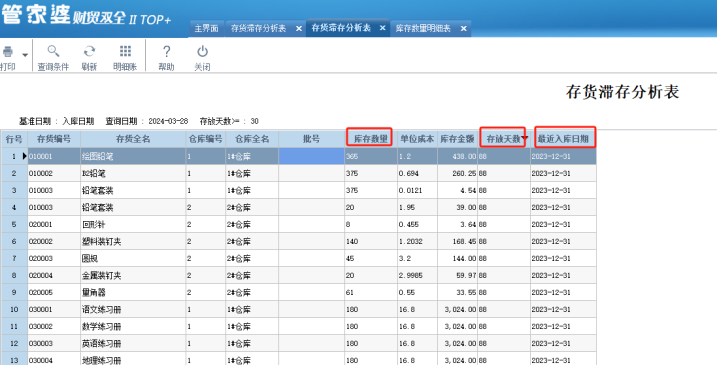Click unit cost 0.0121
718x365 pixels.
click(417, 191)
